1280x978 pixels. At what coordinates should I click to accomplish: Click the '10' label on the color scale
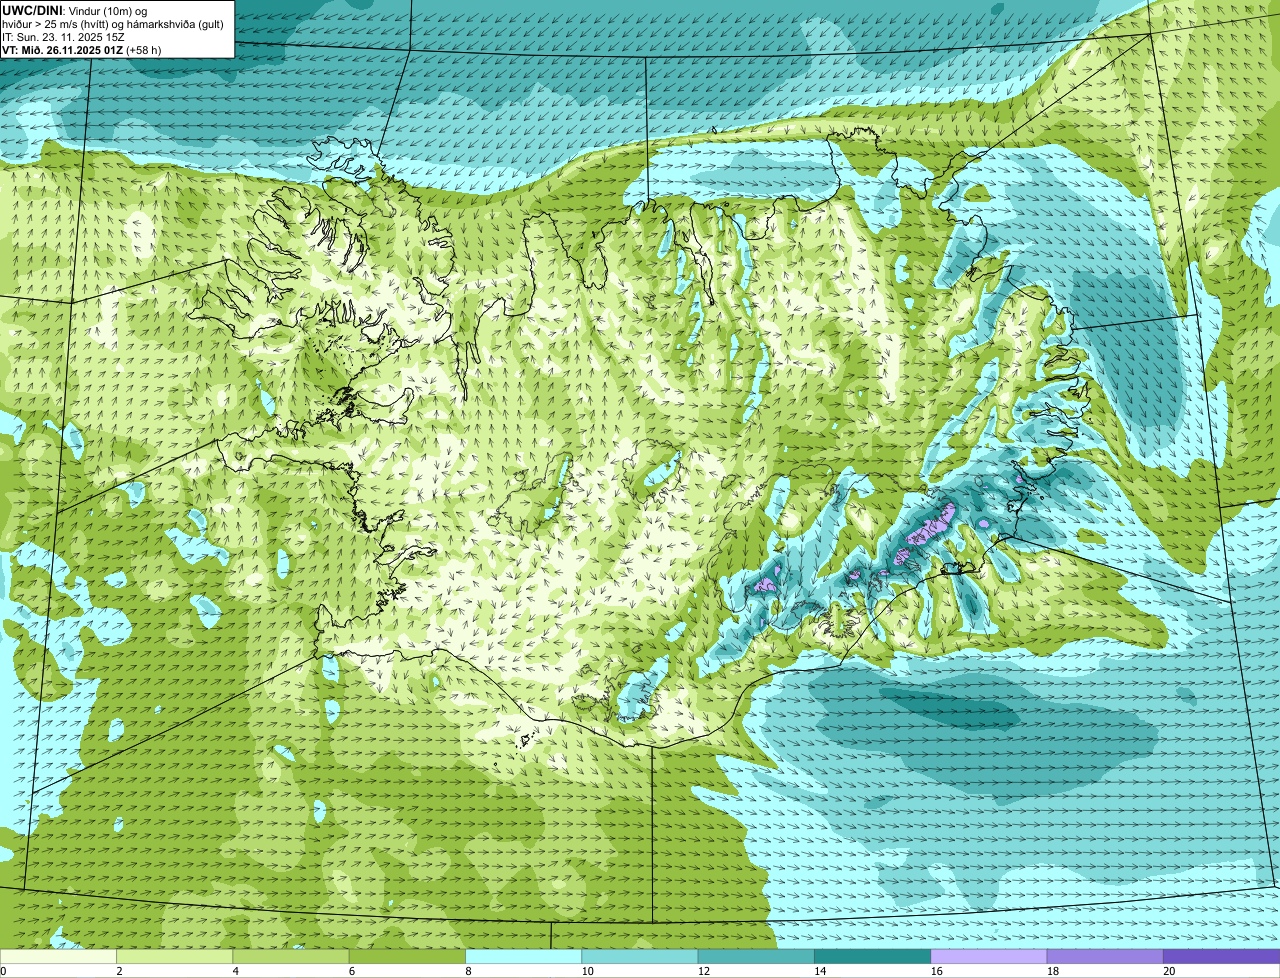tap(587, 971)
